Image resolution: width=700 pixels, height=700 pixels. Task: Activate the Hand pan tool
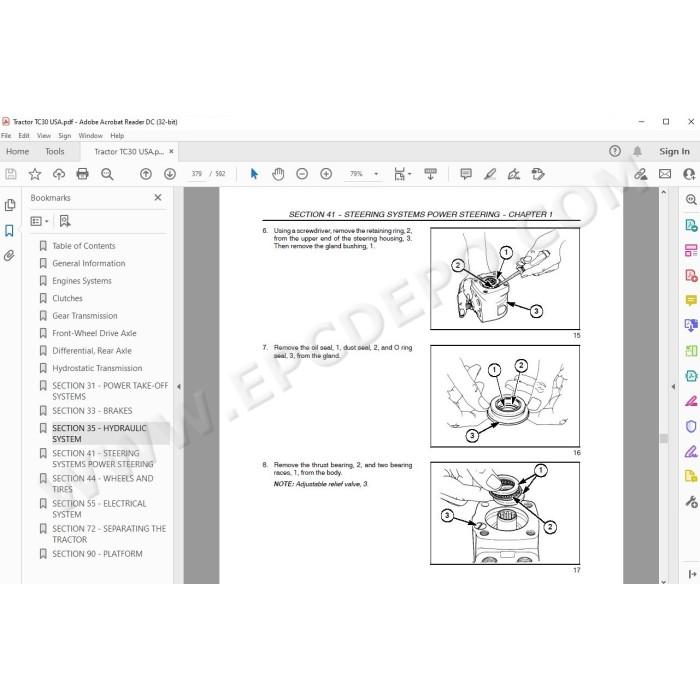(278, 174)
